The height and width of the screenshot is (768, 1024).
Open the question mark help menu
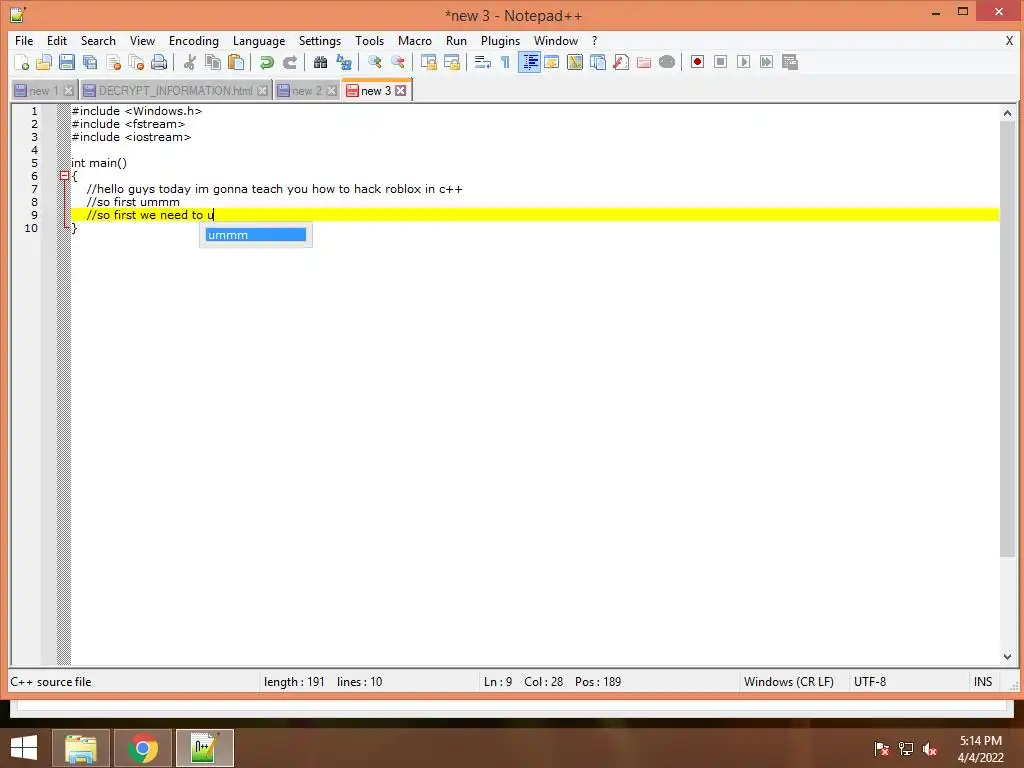click(x=594, y=40)
